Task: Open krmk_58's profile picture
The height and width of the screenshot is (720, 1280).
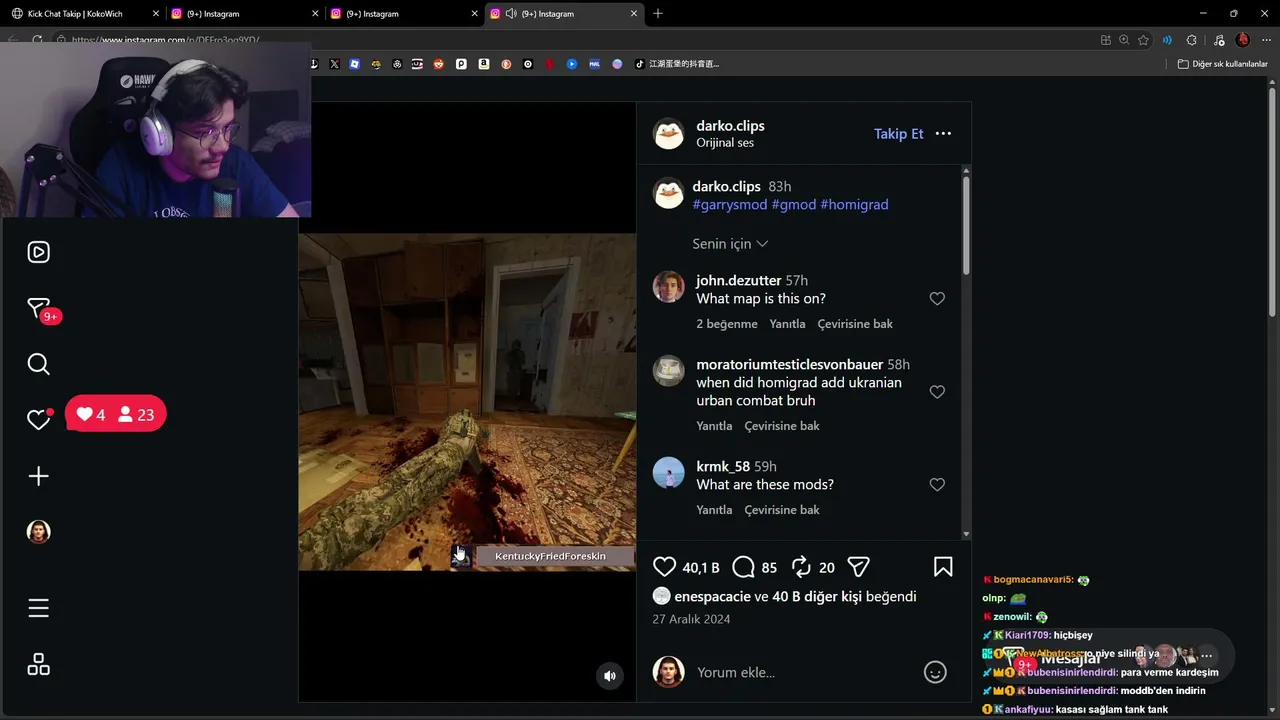Action: pos(669,473)
